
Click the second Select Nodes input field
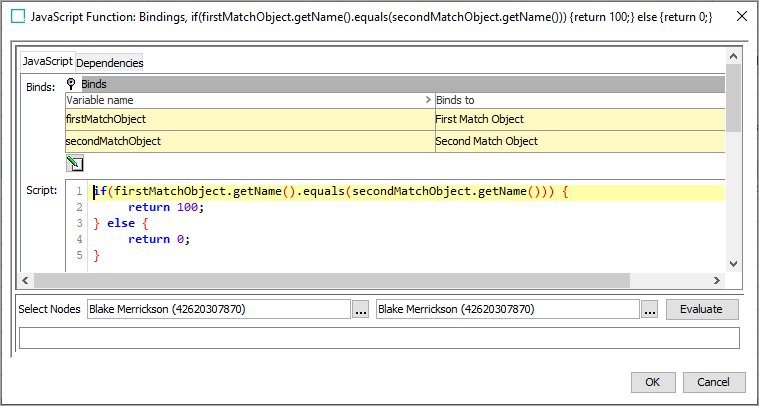[x=508, y=309]
